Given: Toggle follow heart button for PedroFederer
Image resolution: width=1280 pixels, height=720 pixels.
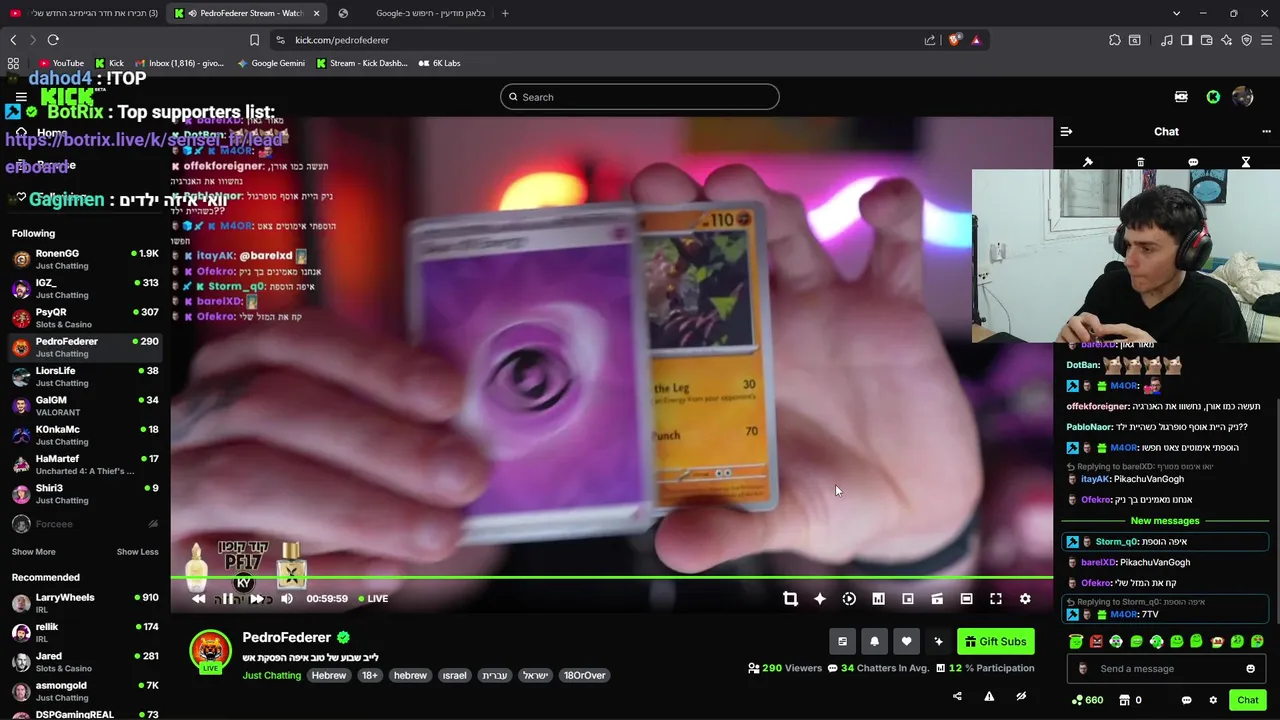Looking at the screenshot, I should (906, 642).
